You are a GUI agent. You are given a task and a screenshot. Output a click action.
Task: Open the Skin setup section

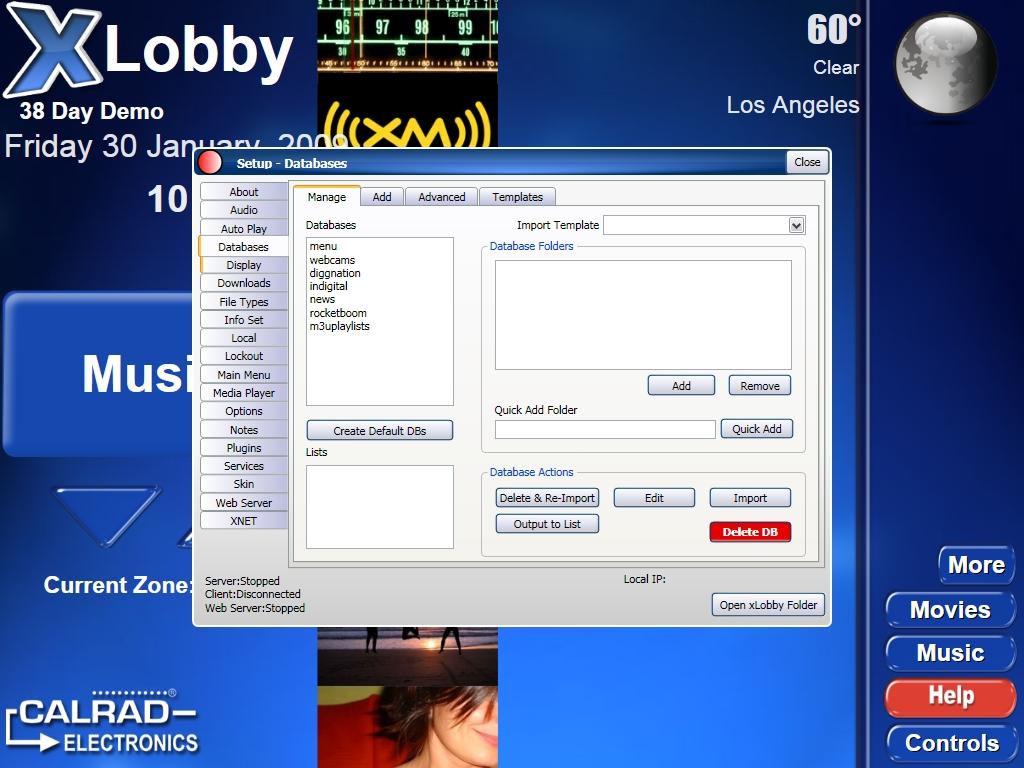point(244,484)
